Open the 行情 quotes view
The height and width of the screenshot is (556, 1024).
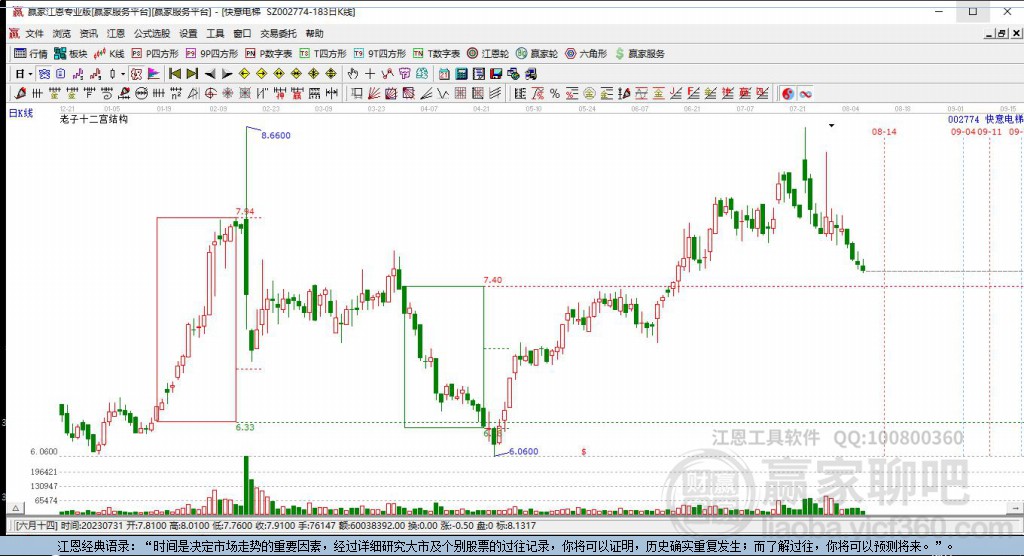31,54
